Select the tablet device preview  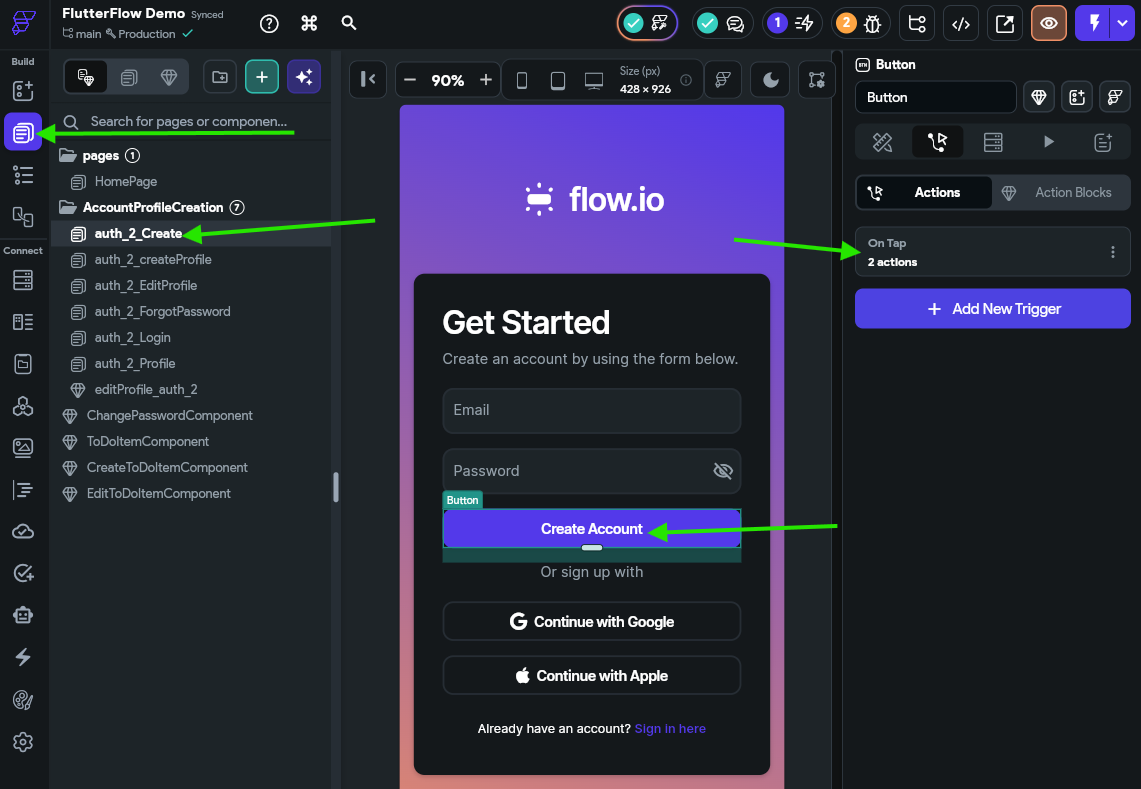pos(557,80)
